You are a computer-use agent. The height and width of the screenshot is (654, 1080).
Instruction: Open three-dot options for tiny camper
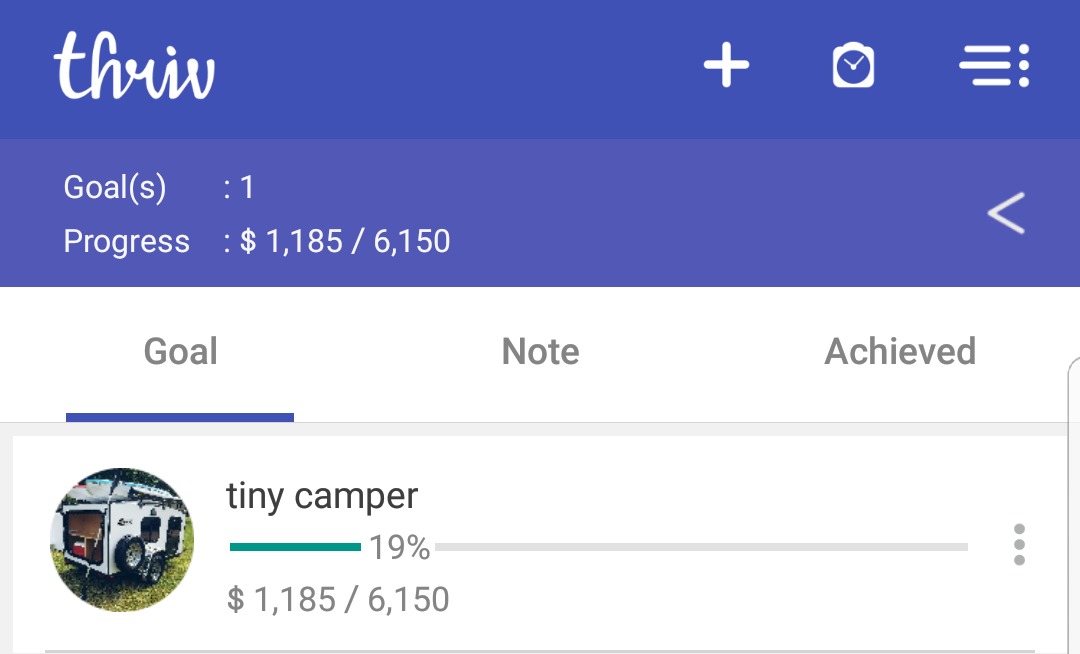pos(1018,545)
